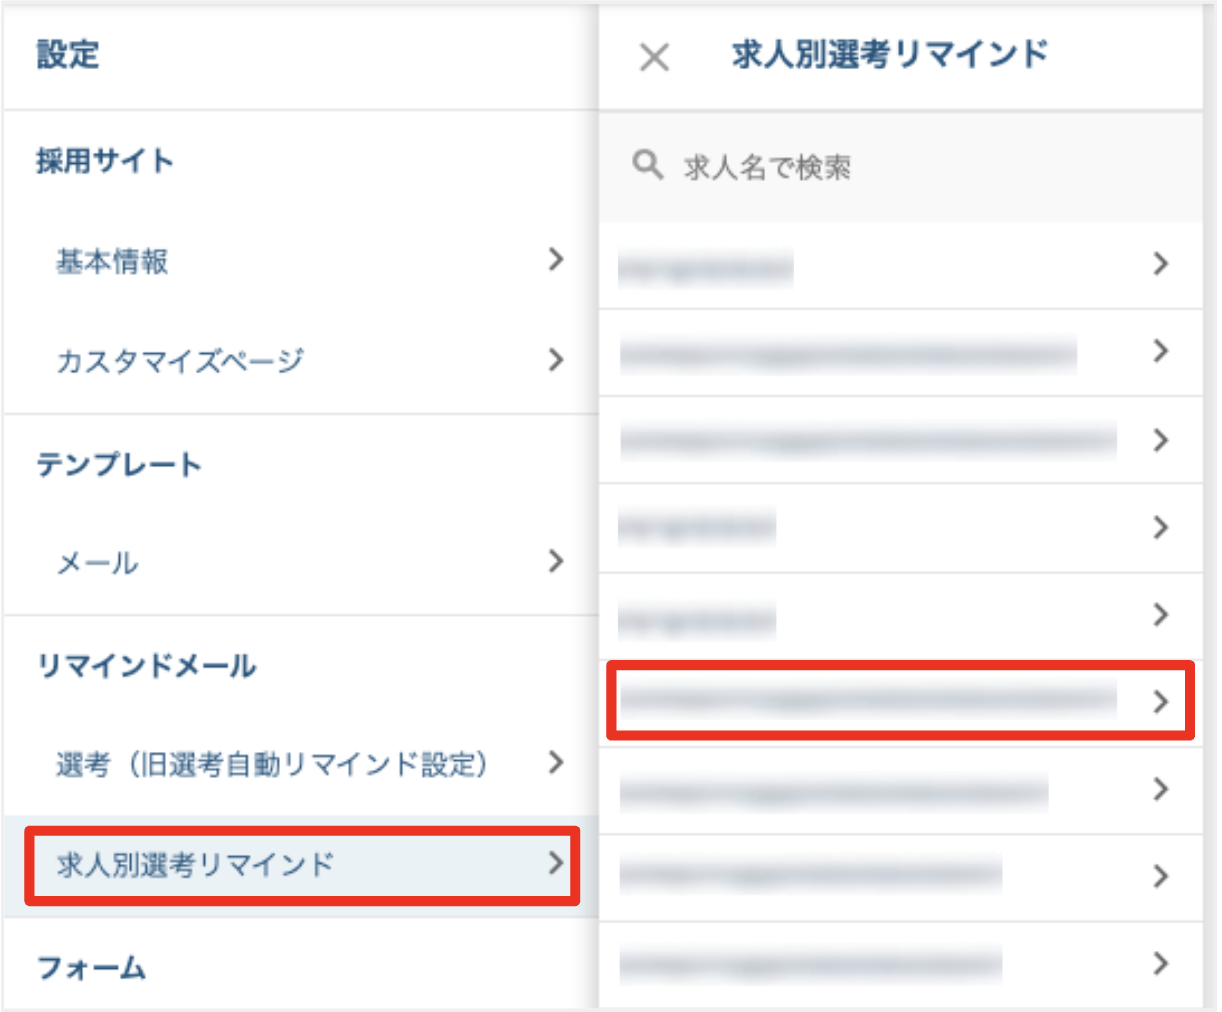Image resolution: width=1222 pixels, height=1012 pixels.
Task: Open the second job in the list
Action: coord(900,352)
